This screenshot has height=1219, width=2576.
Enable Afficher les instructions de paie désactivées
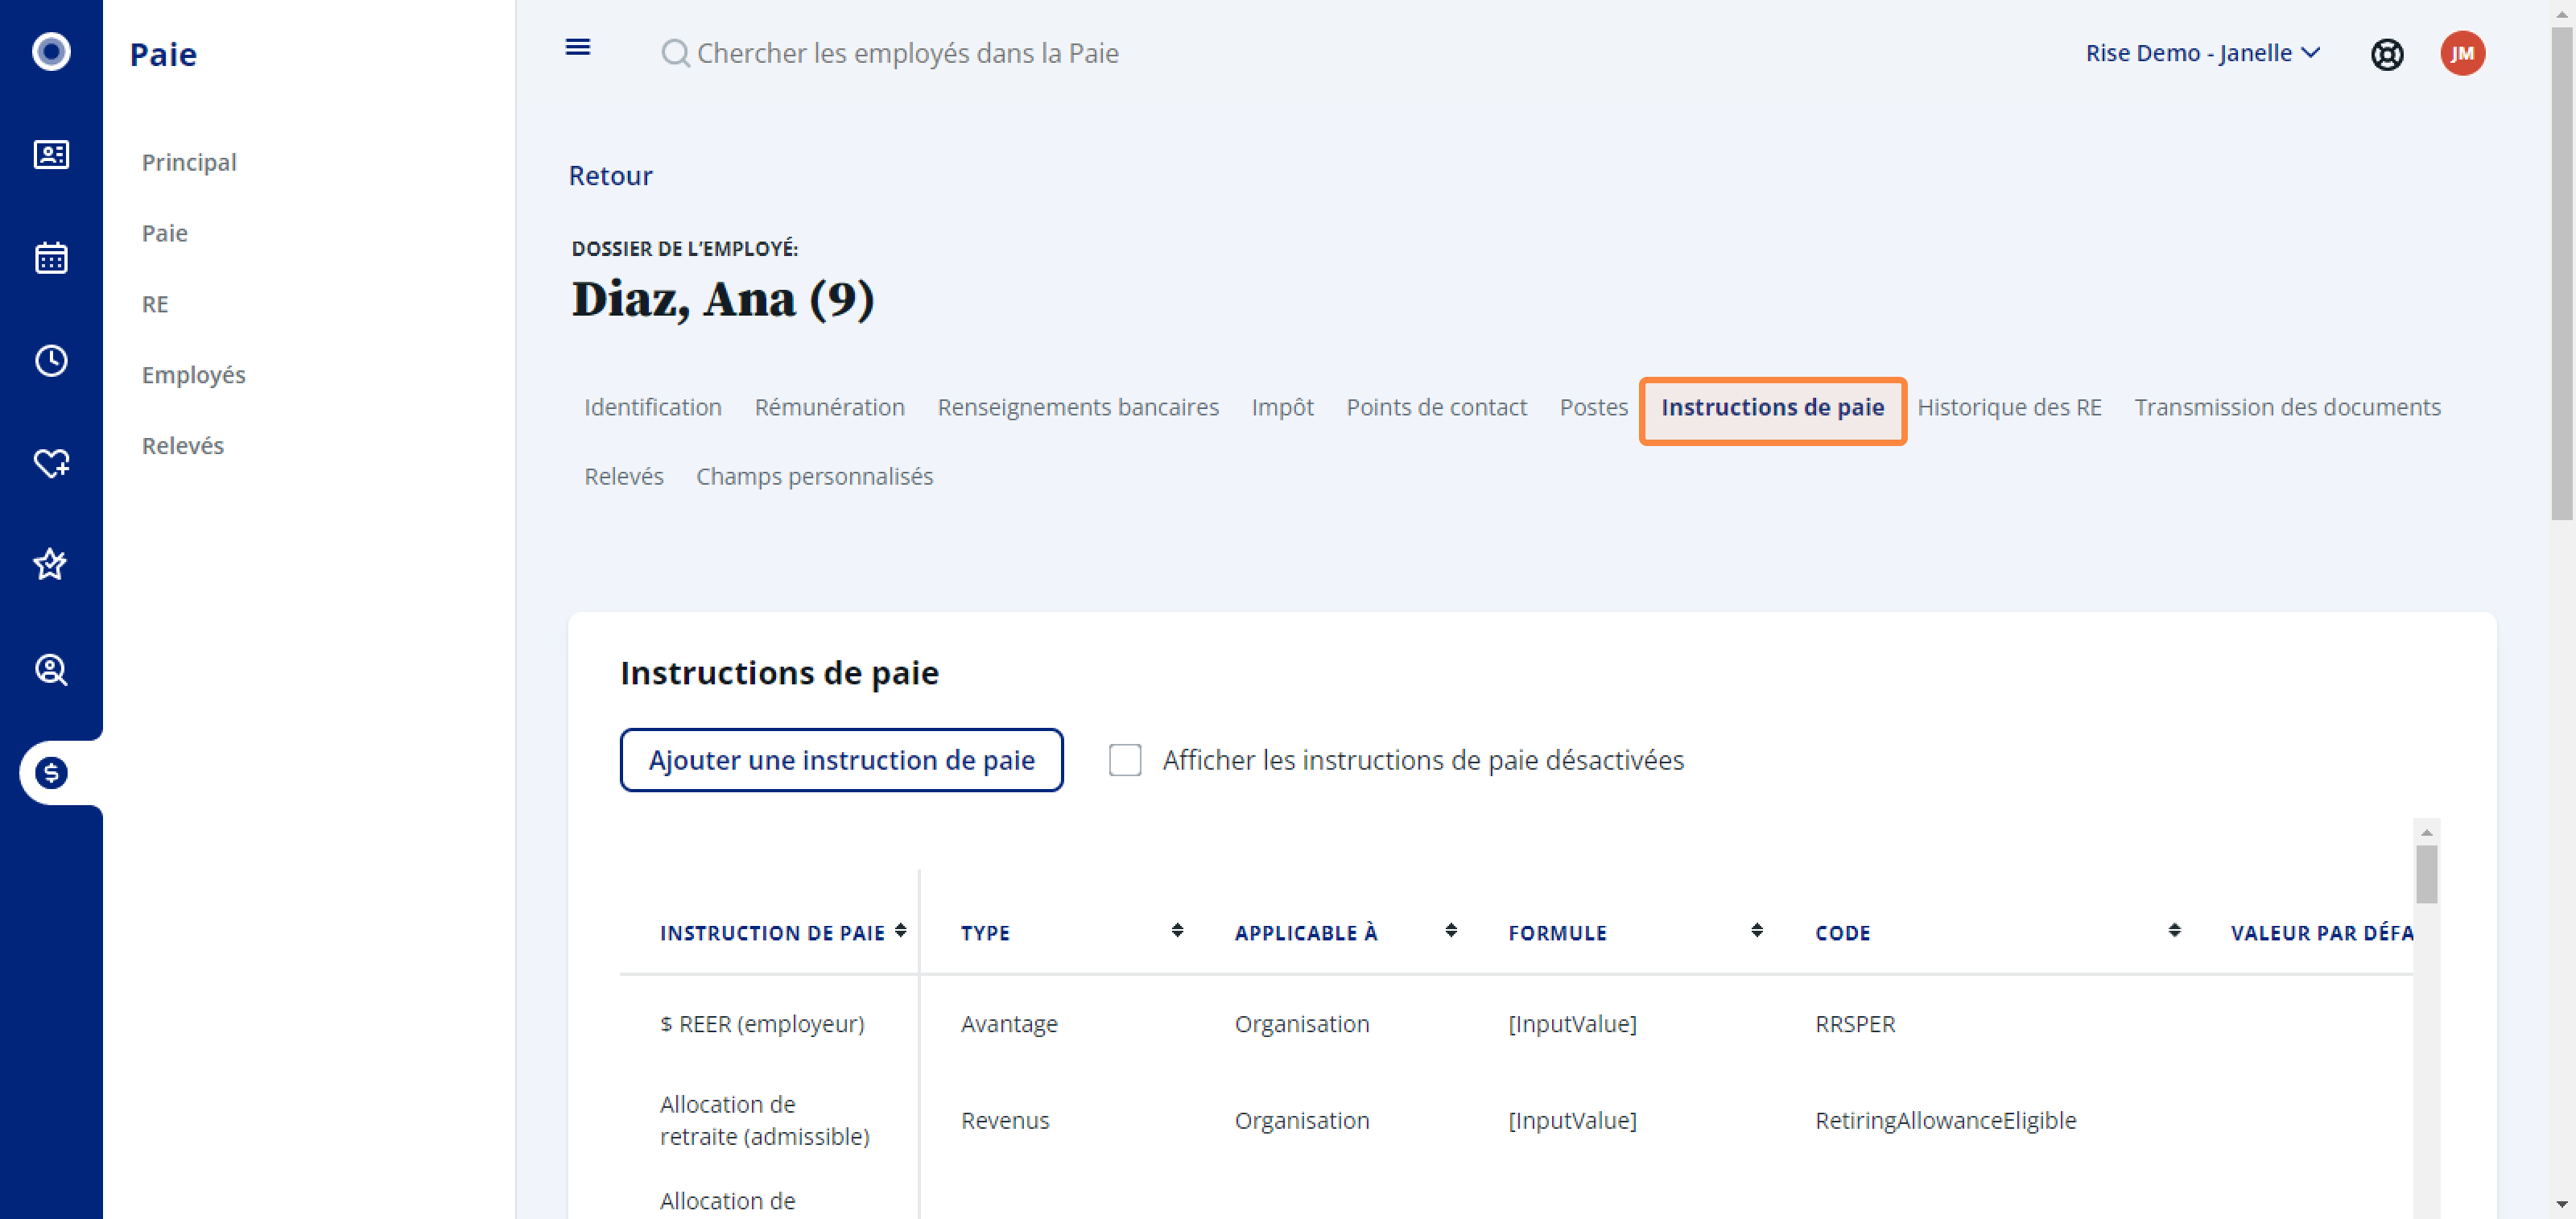1125,760
